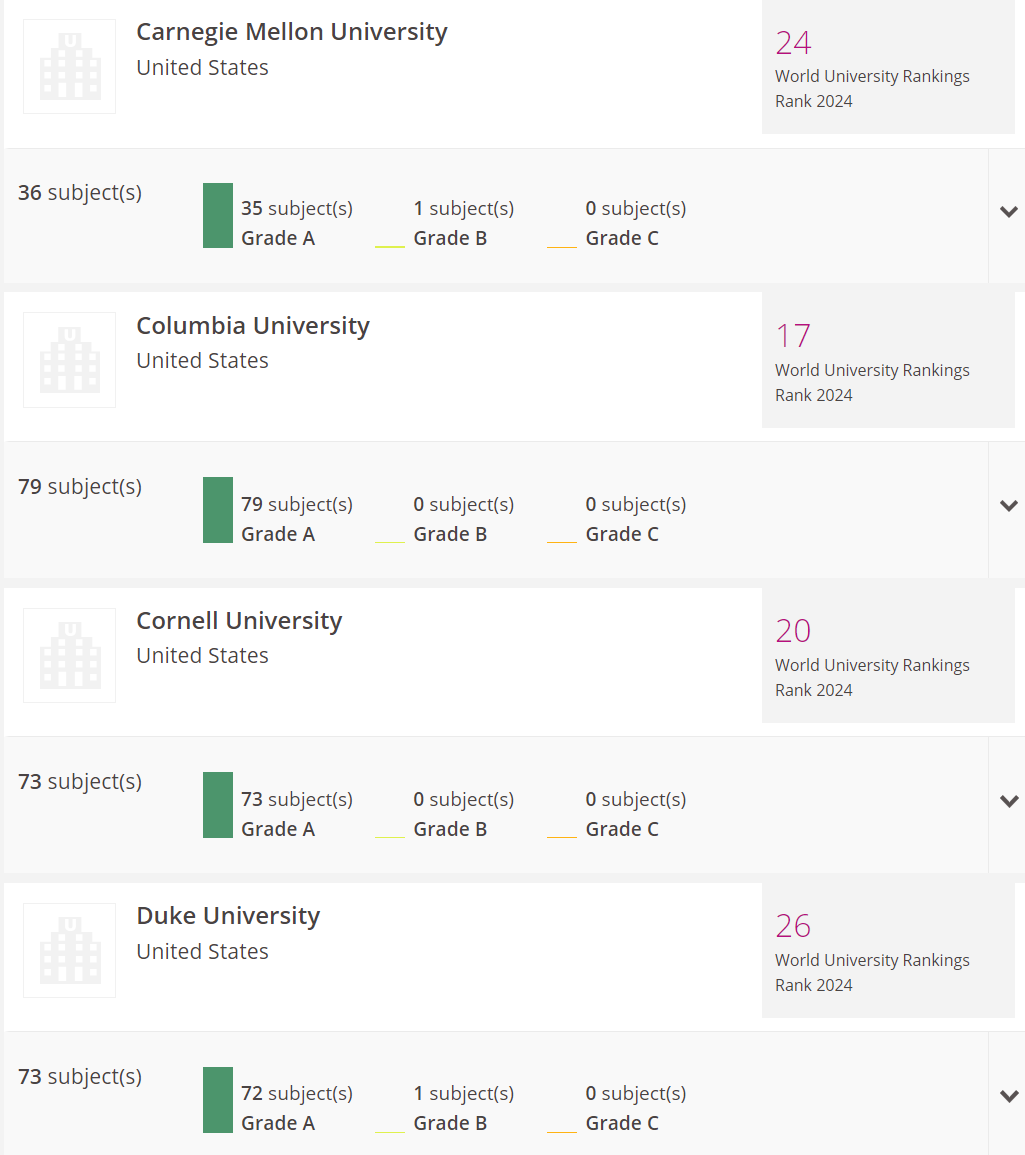The height and width of the screenshot is (1155, 1025).
Task: Open Columbia University title link
Action: tap(253, 326)
